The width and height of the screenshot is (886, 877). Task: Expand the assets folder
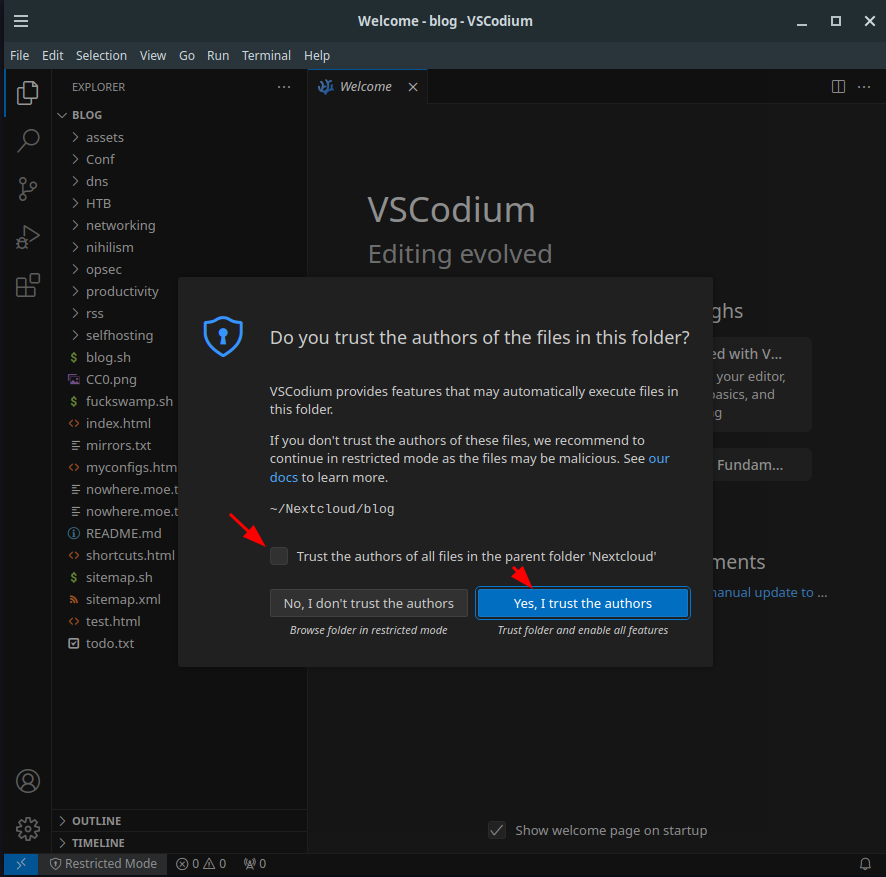click(75, 137)
